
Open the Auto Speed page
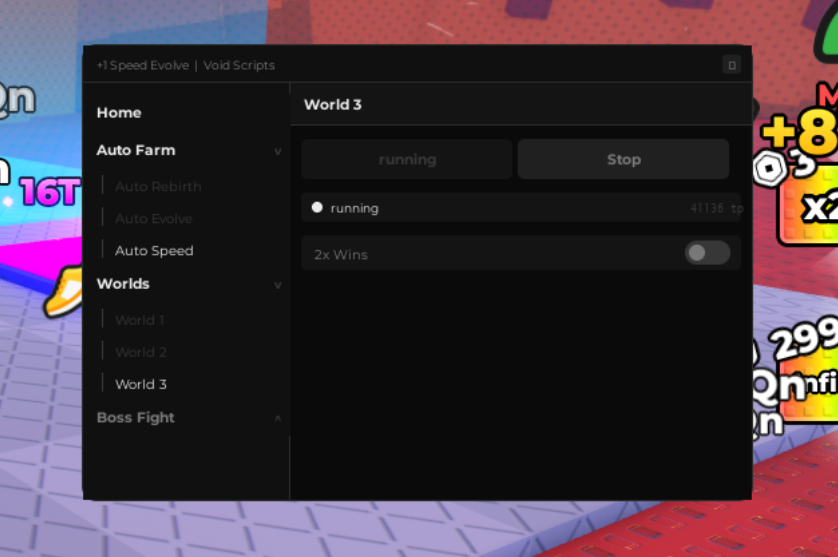tap(154, 251)
